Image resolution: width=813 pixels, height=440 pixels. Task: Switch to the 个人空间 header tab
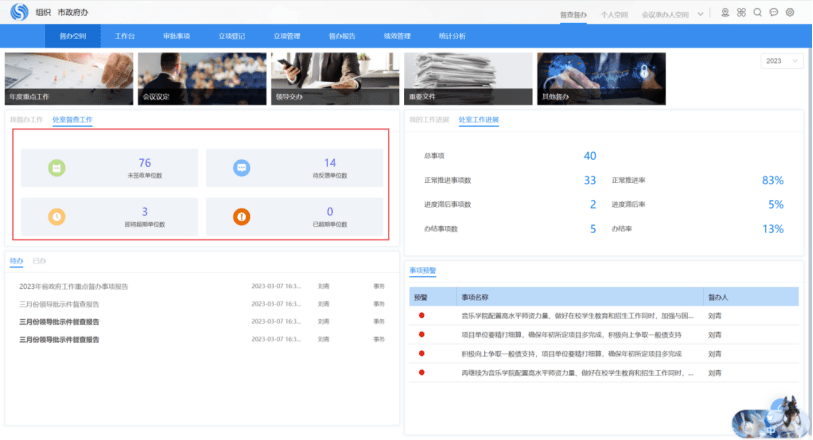[x=614, y=15]
